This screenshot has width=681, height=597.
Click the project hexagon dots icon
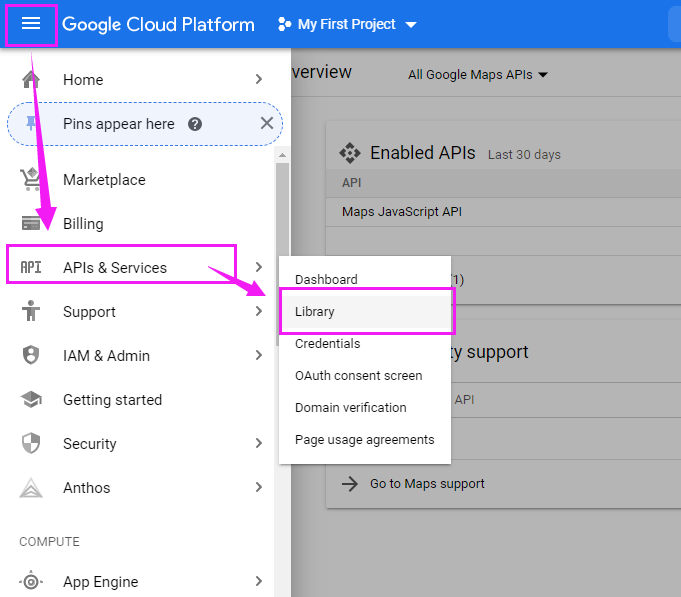coord(284,24)
